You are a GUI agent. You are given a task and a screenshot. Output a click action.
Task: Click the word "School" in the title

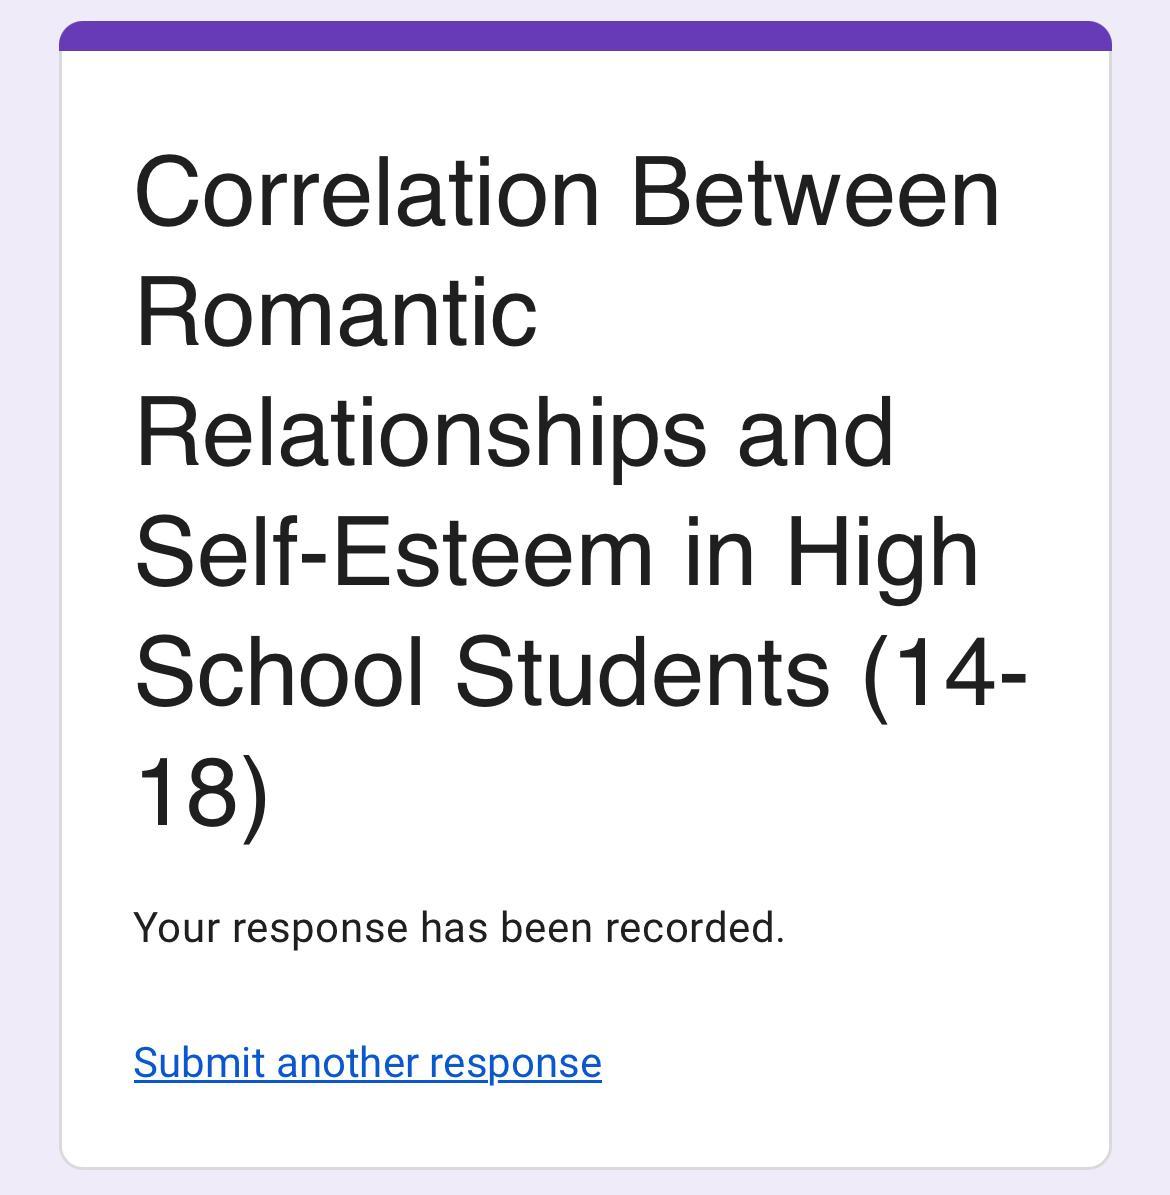pyautogui.click(x=279, y=672)
